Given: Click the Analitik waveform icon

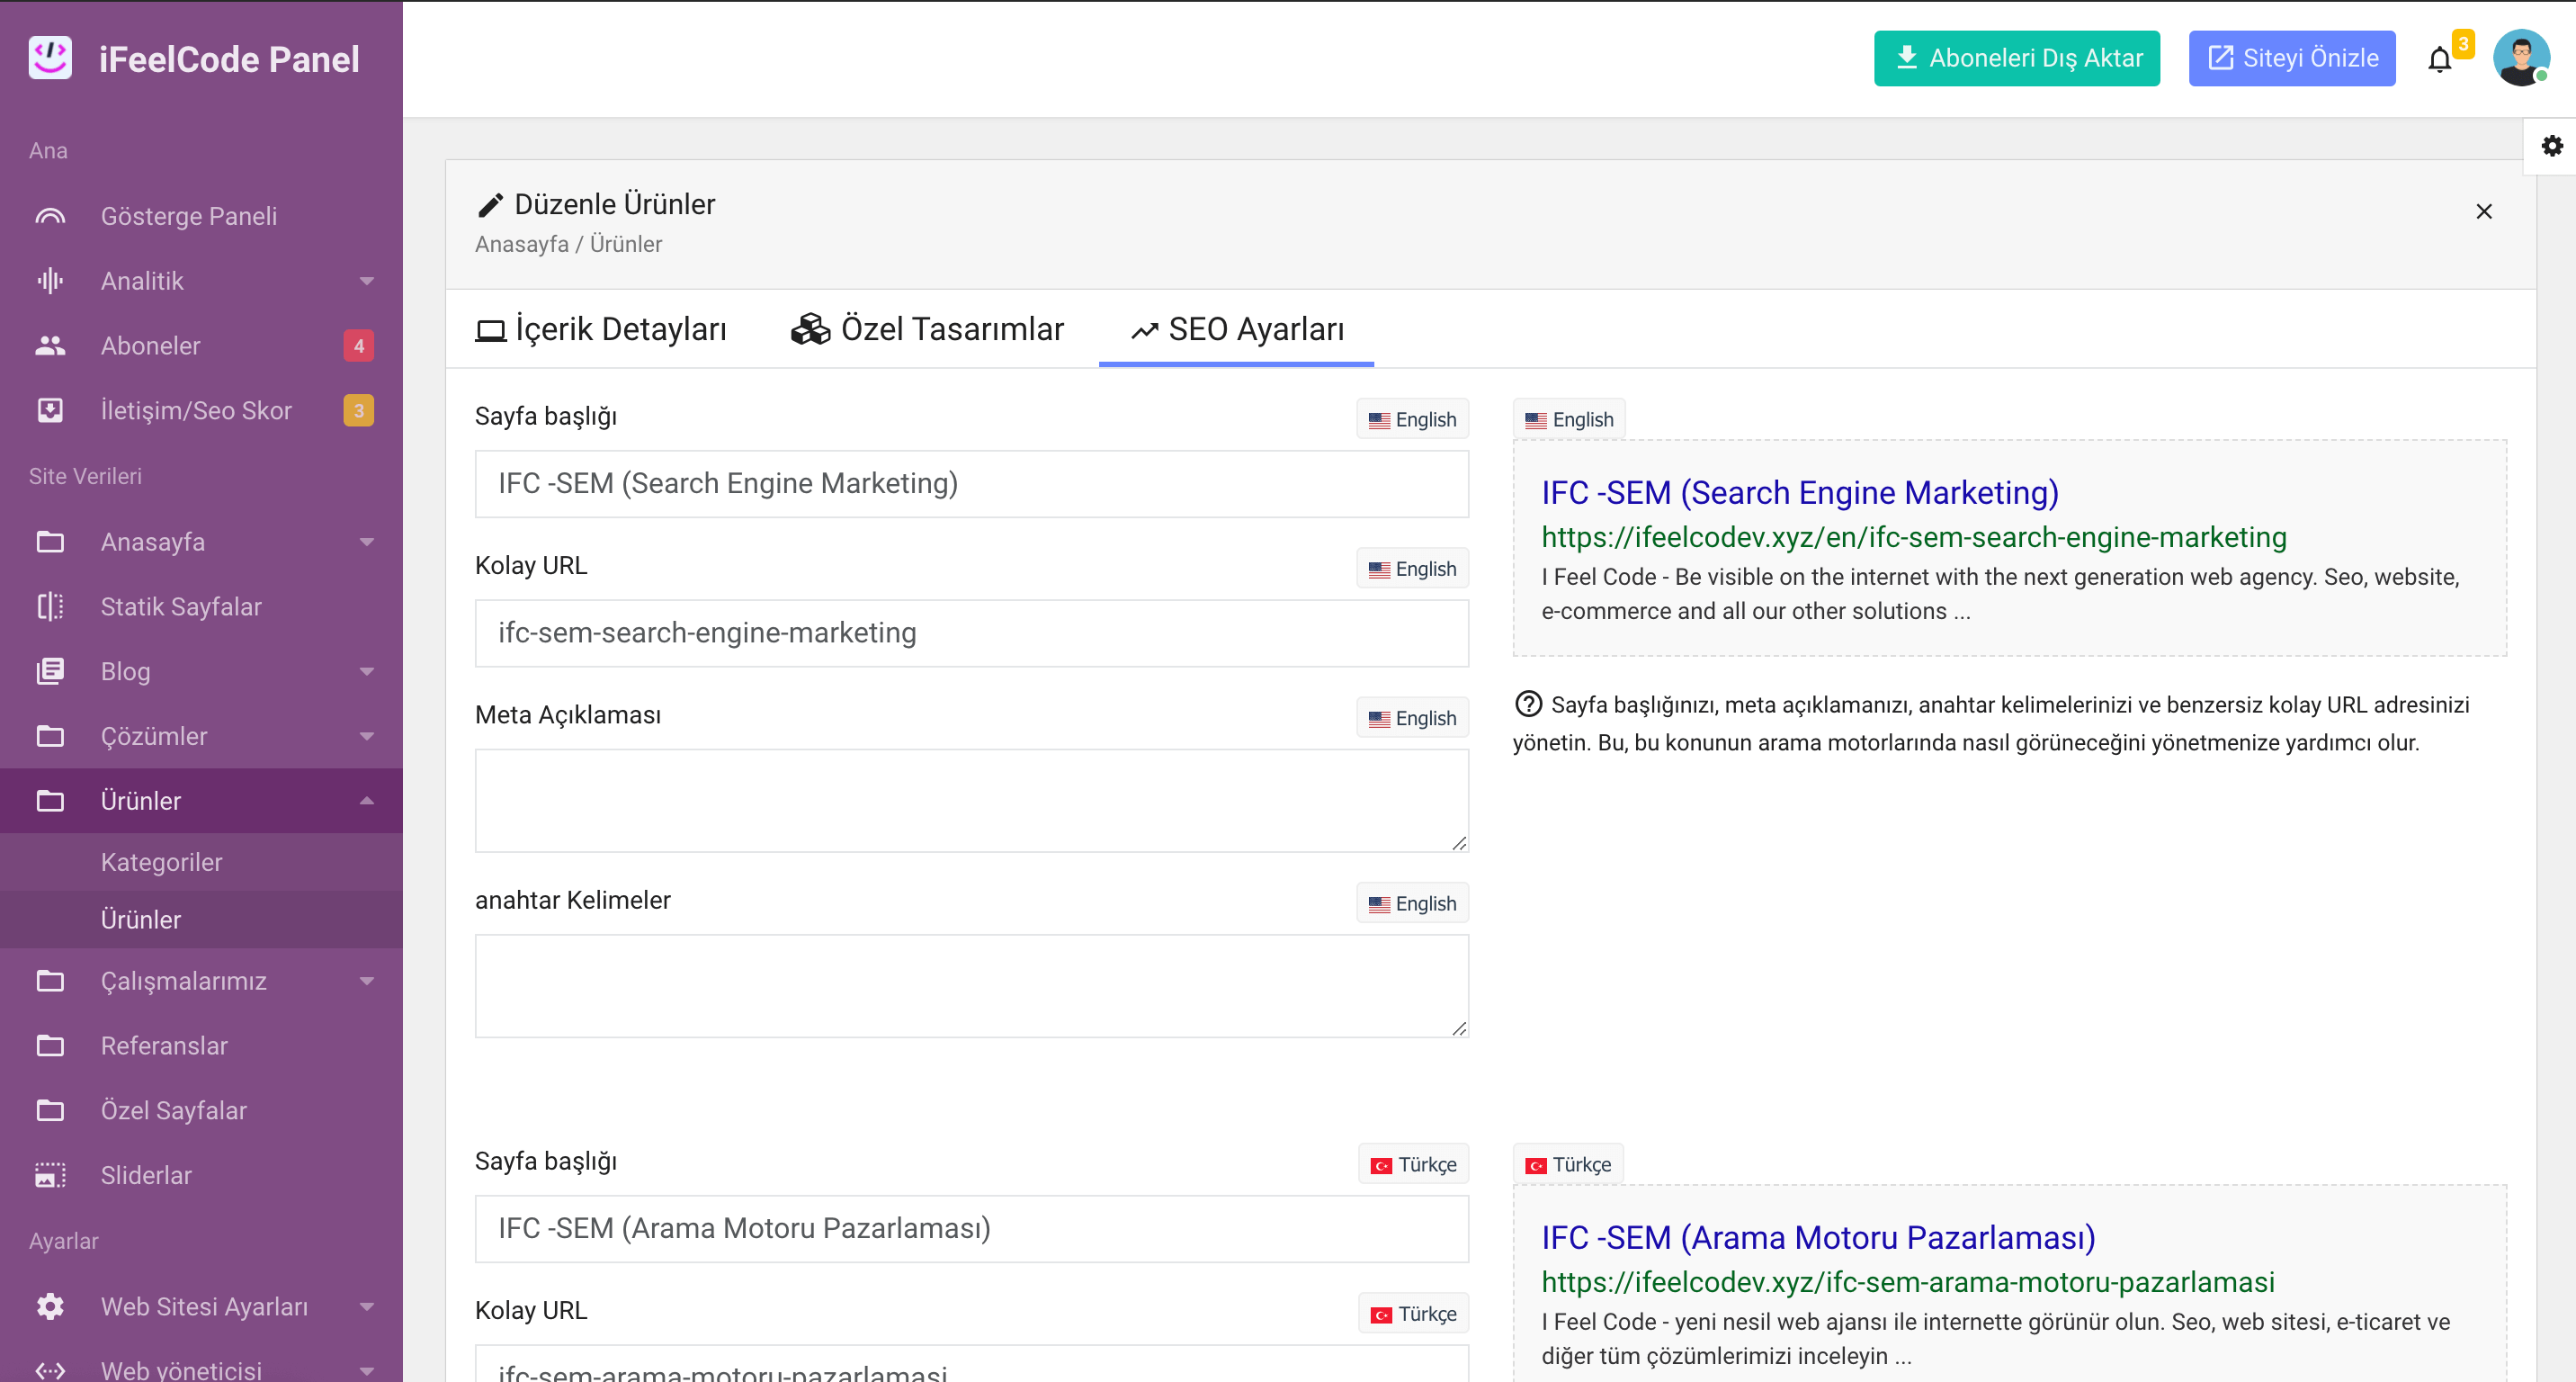Looking at the screenshot, I should point(50,281).
